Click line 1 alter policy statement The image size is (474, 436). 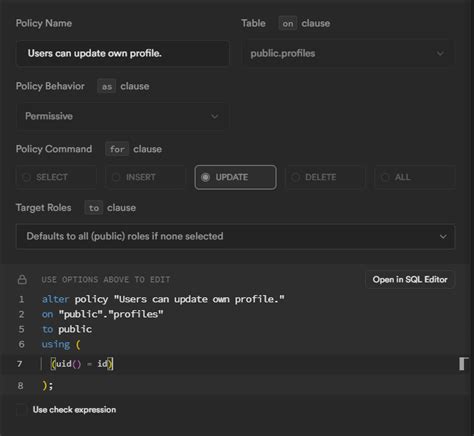click(x=163, y=299)
